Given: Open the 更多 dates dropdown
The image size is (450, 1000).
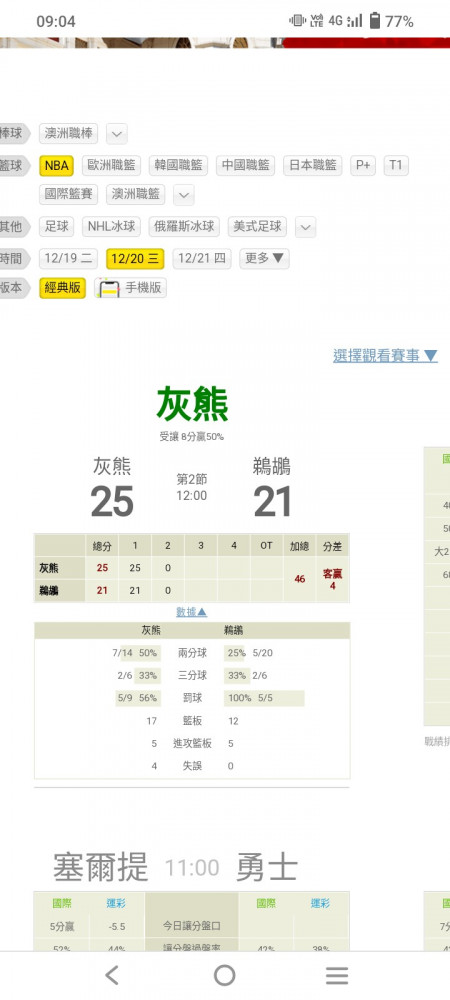Looking at the screenshot, I should 265,258.
